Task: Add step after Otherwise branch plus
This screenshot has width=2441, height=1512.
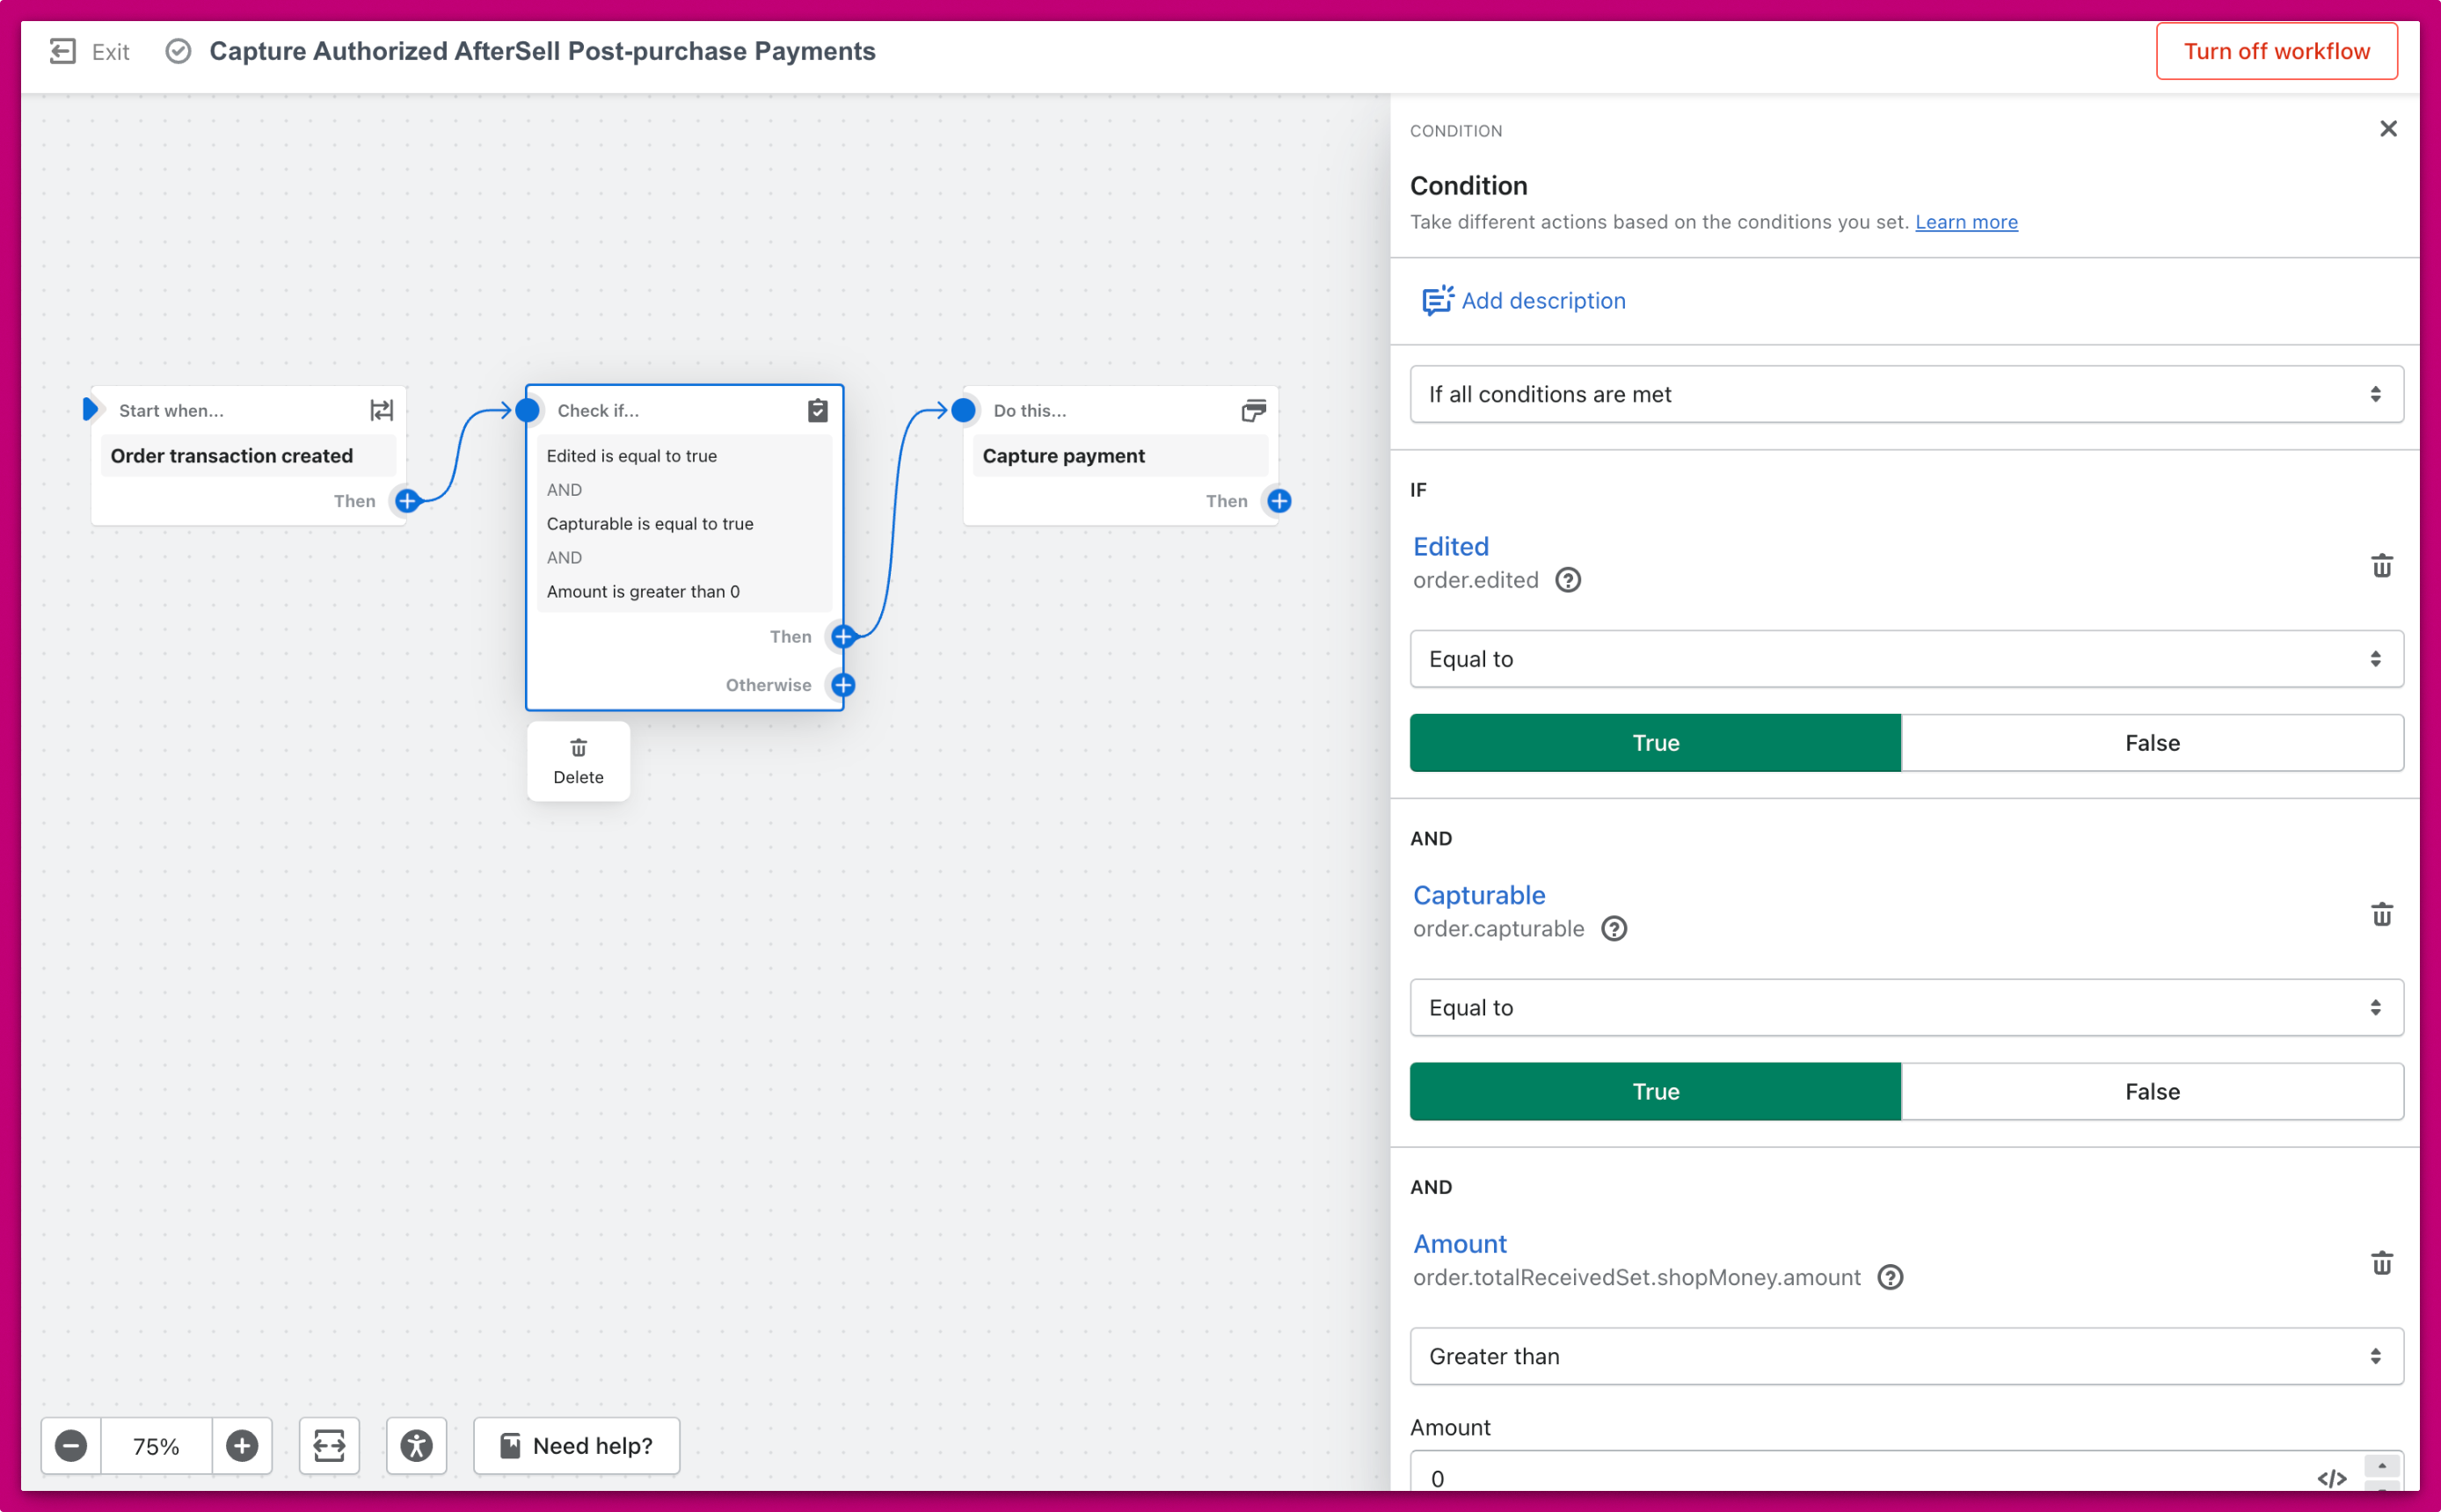Action: coord(843,685)
